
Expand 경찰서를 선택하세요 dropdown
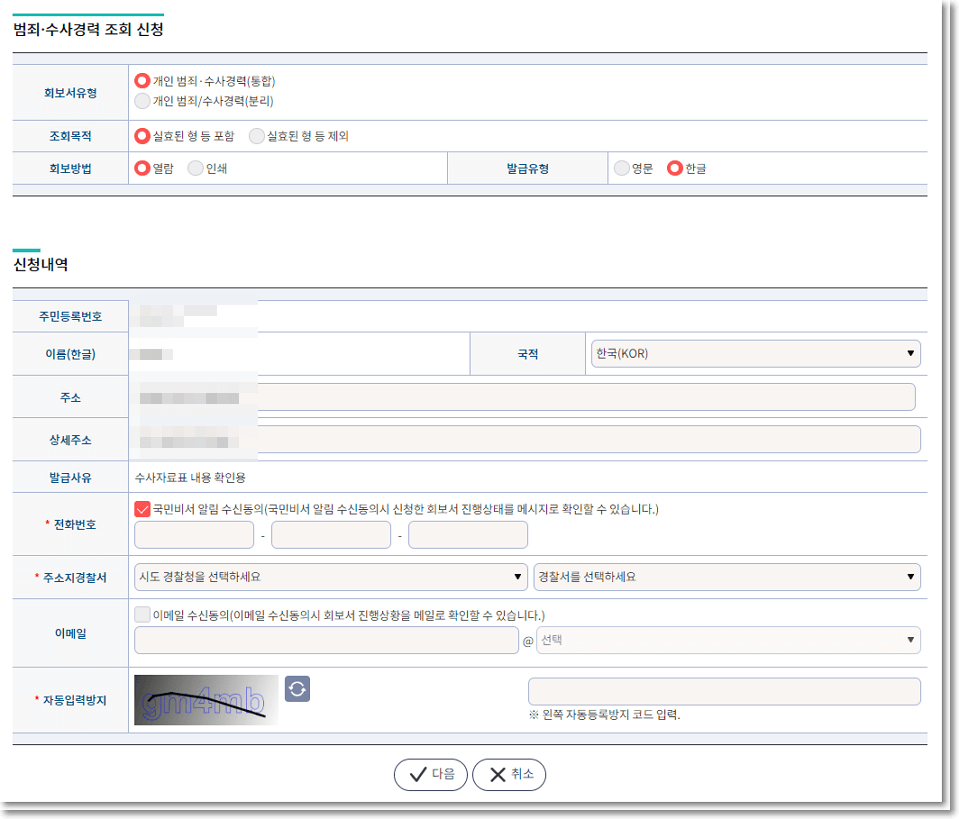[x=726, y=577]
